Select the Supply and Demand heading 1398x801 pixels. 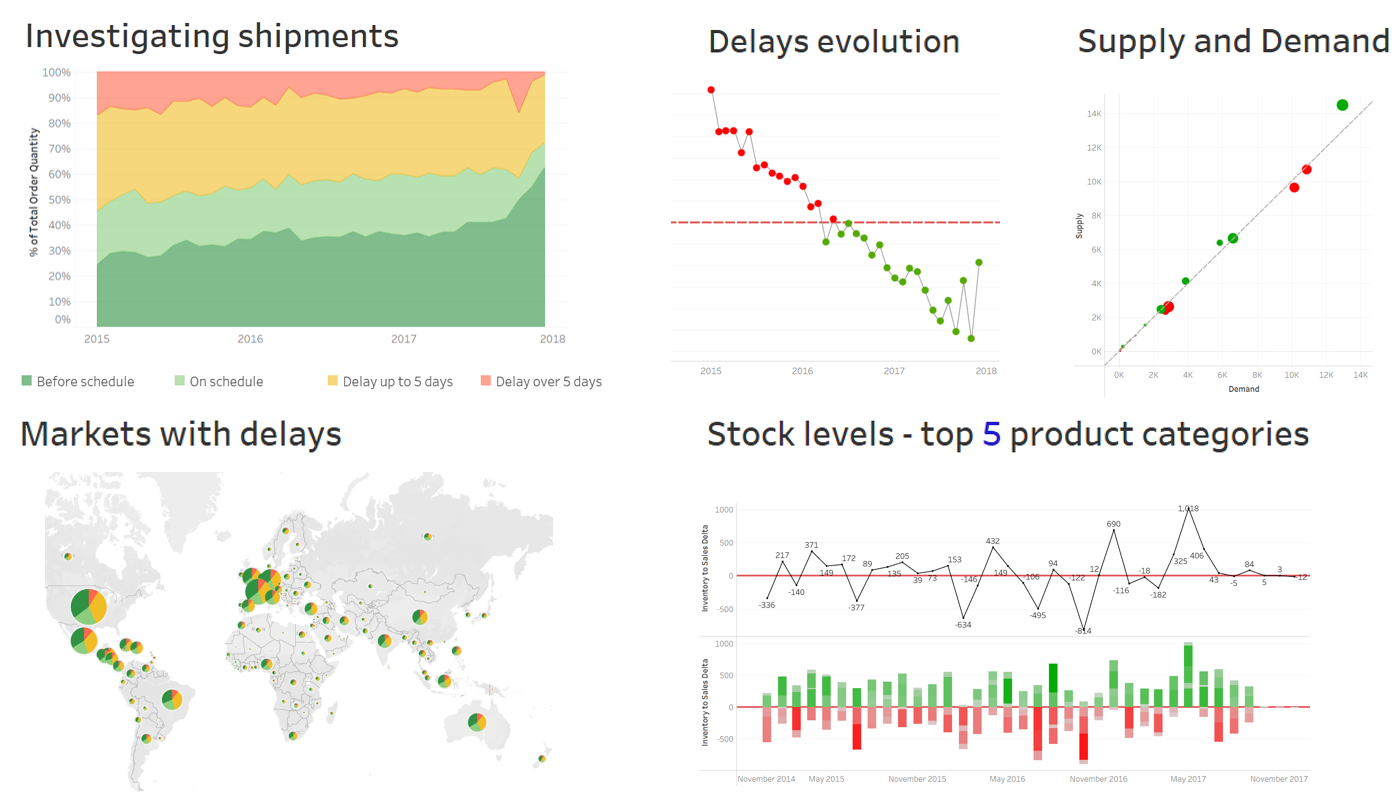(x=1234, y=41)
